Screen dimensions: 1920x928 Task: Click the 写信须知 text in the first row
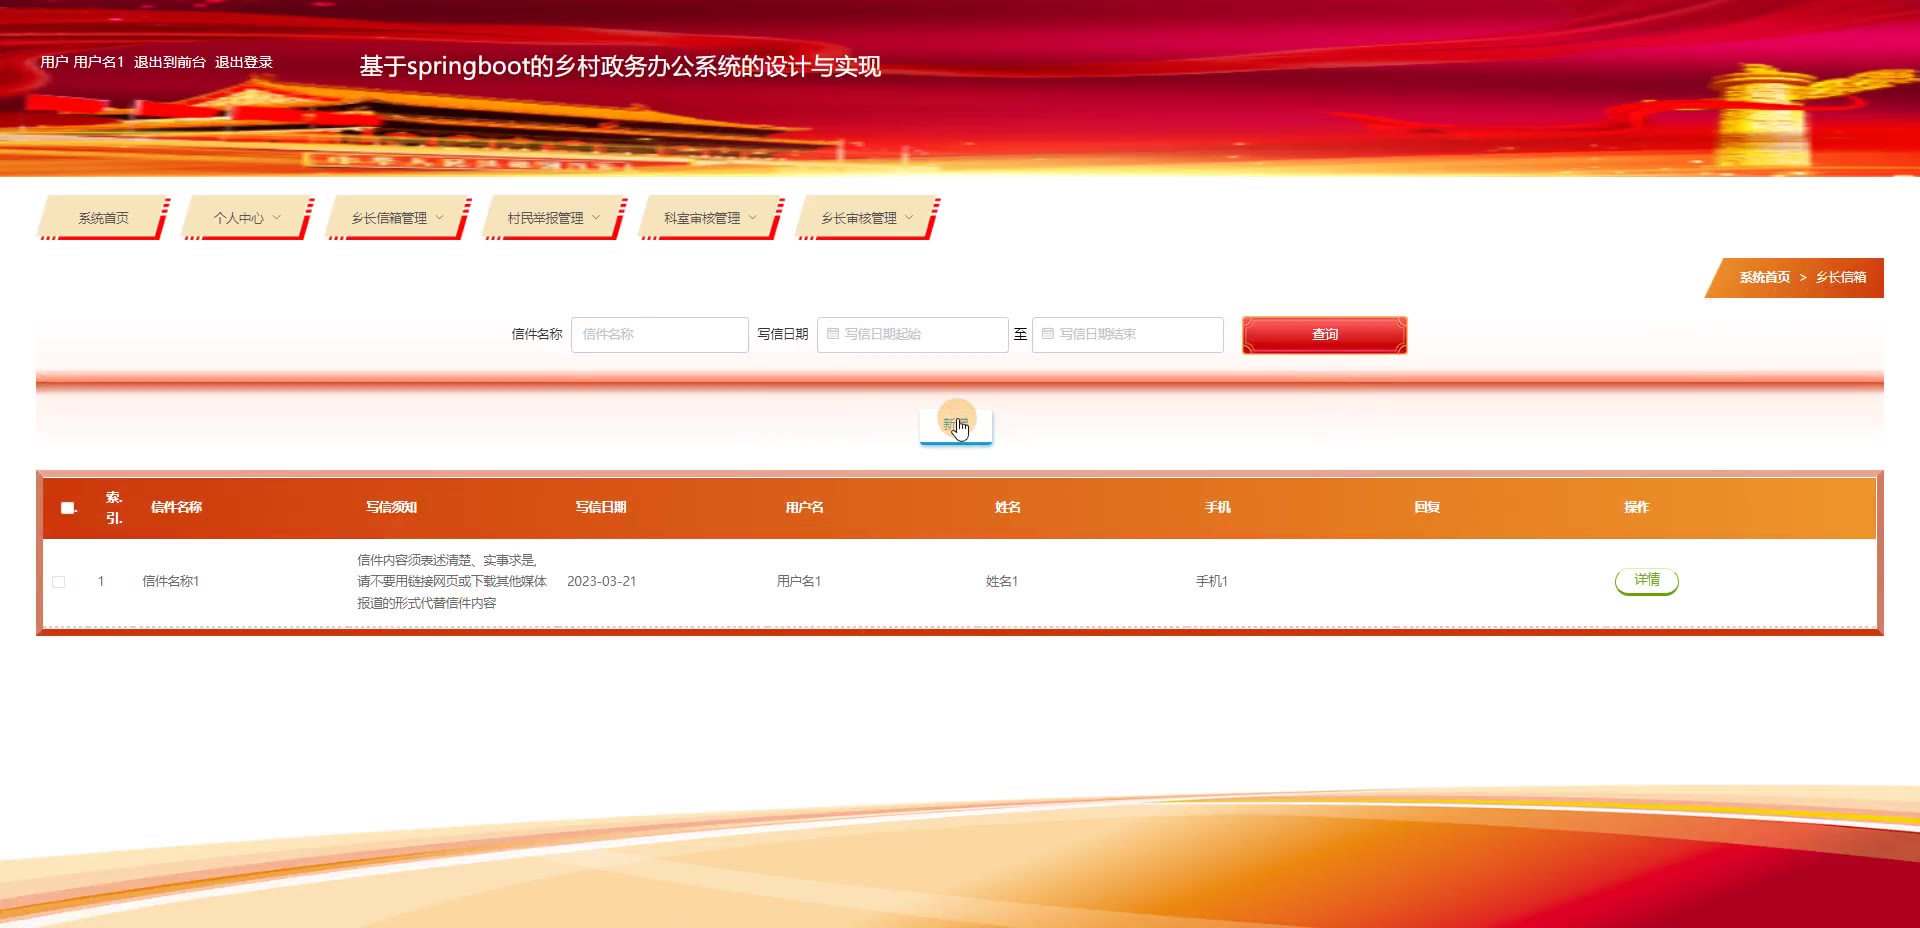tap(452, 582)
